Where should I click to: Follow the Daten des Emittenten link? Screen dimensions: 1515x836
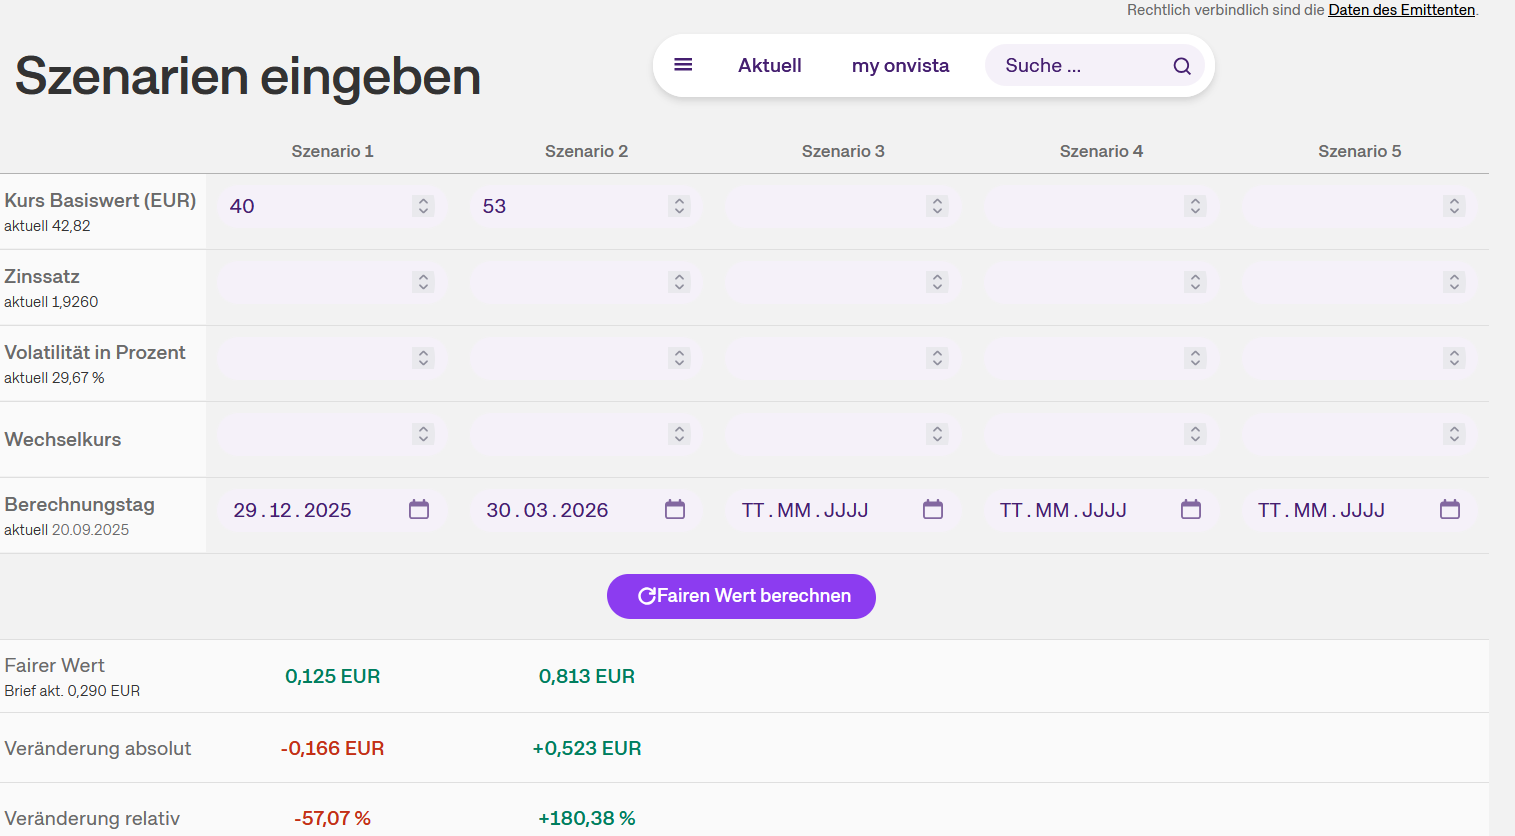[1401, 10]
